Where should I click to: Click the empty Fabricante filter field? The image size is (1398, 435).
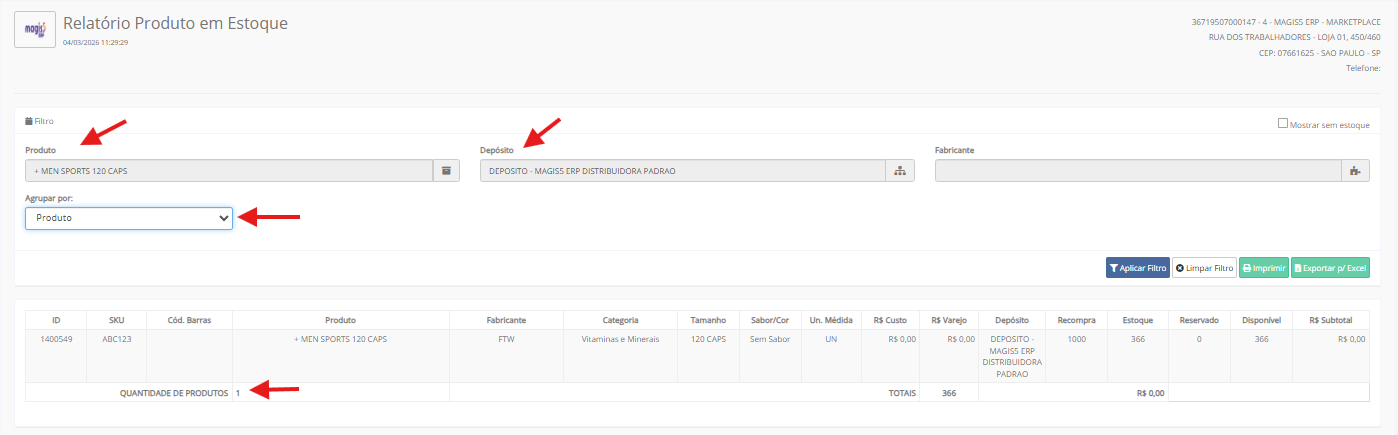(1137, 171)
